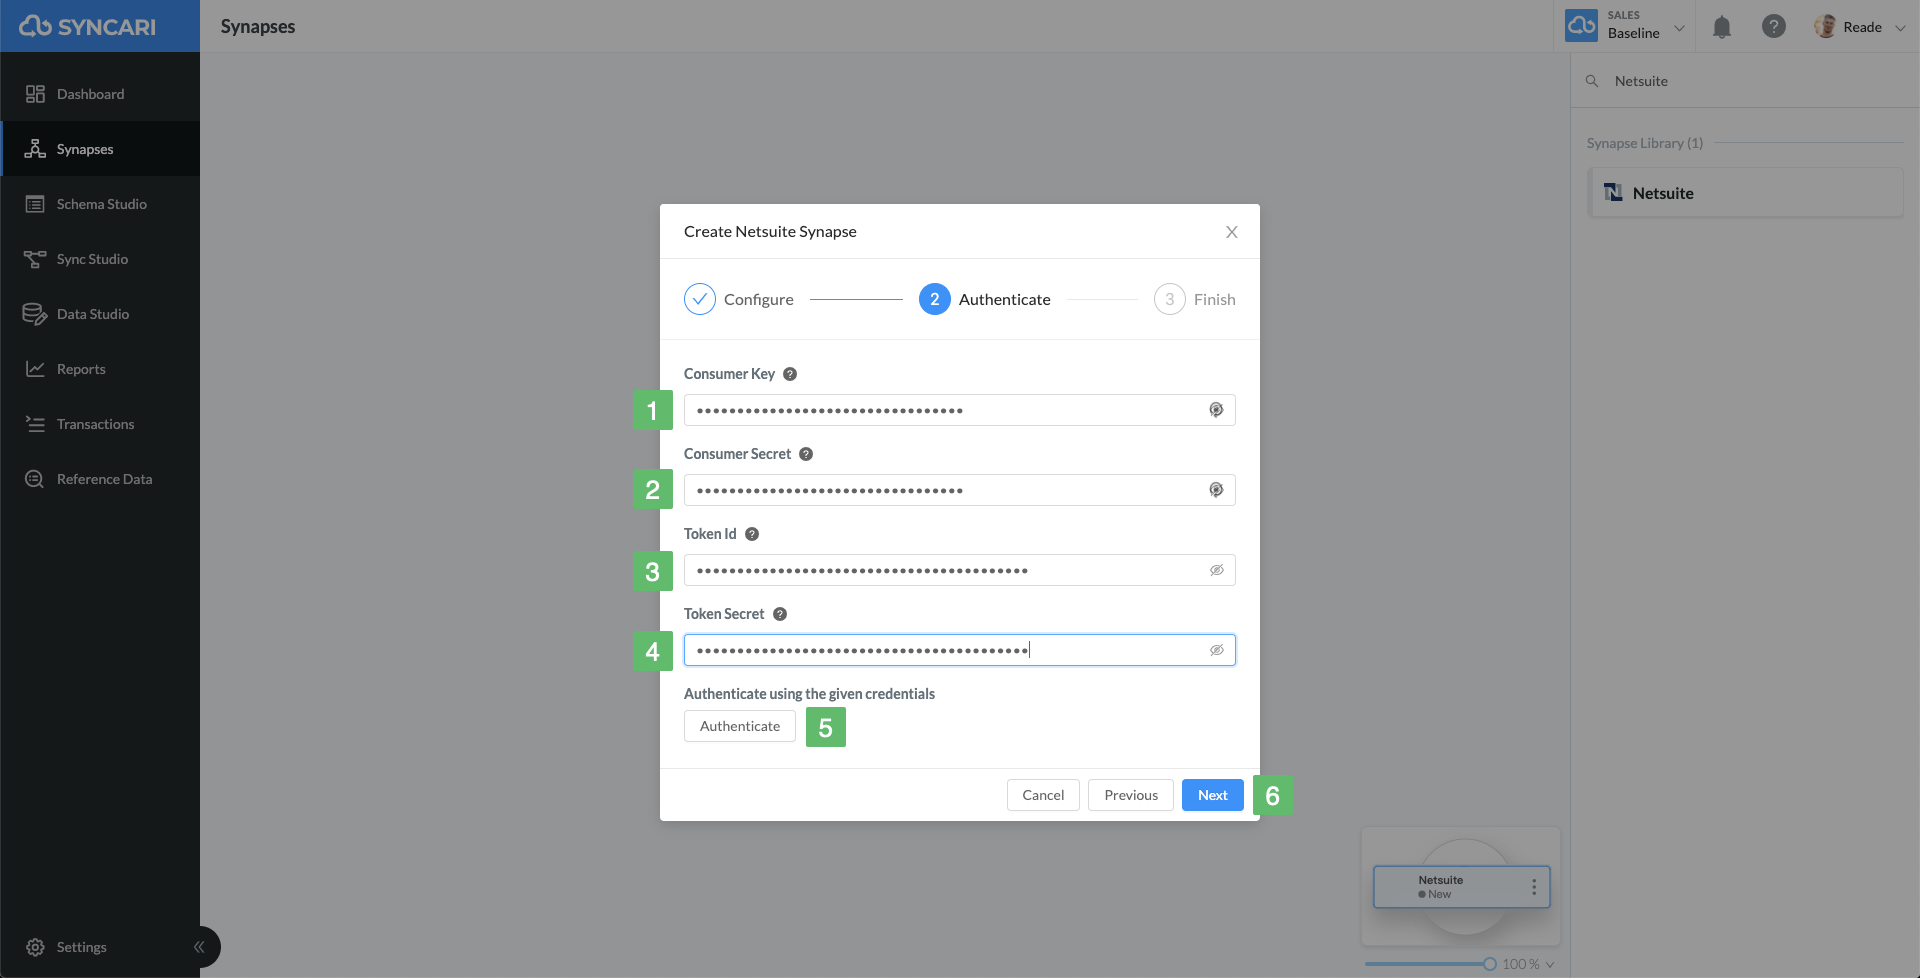Collapse the sidebar with the double-chevron
This screenshot has height=978, width=1920.
[199, 947]
